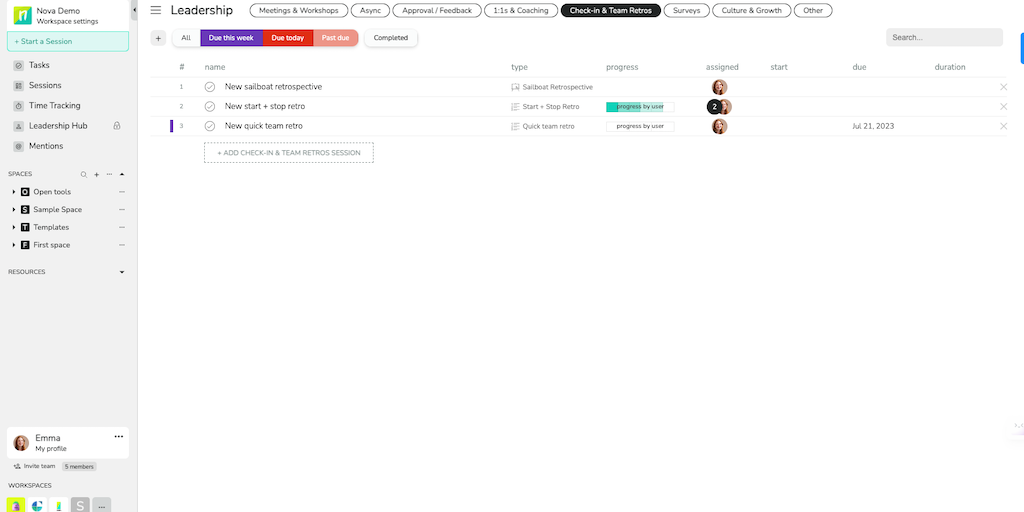Open options for the Templates space

click(x=121, y=227)
